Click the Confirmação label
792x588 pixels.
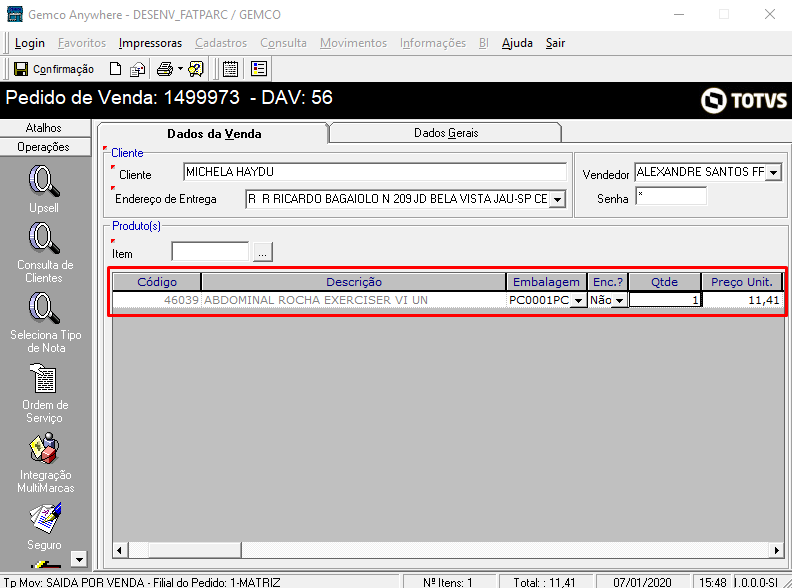pyautogui.click(x=63, y=69)
